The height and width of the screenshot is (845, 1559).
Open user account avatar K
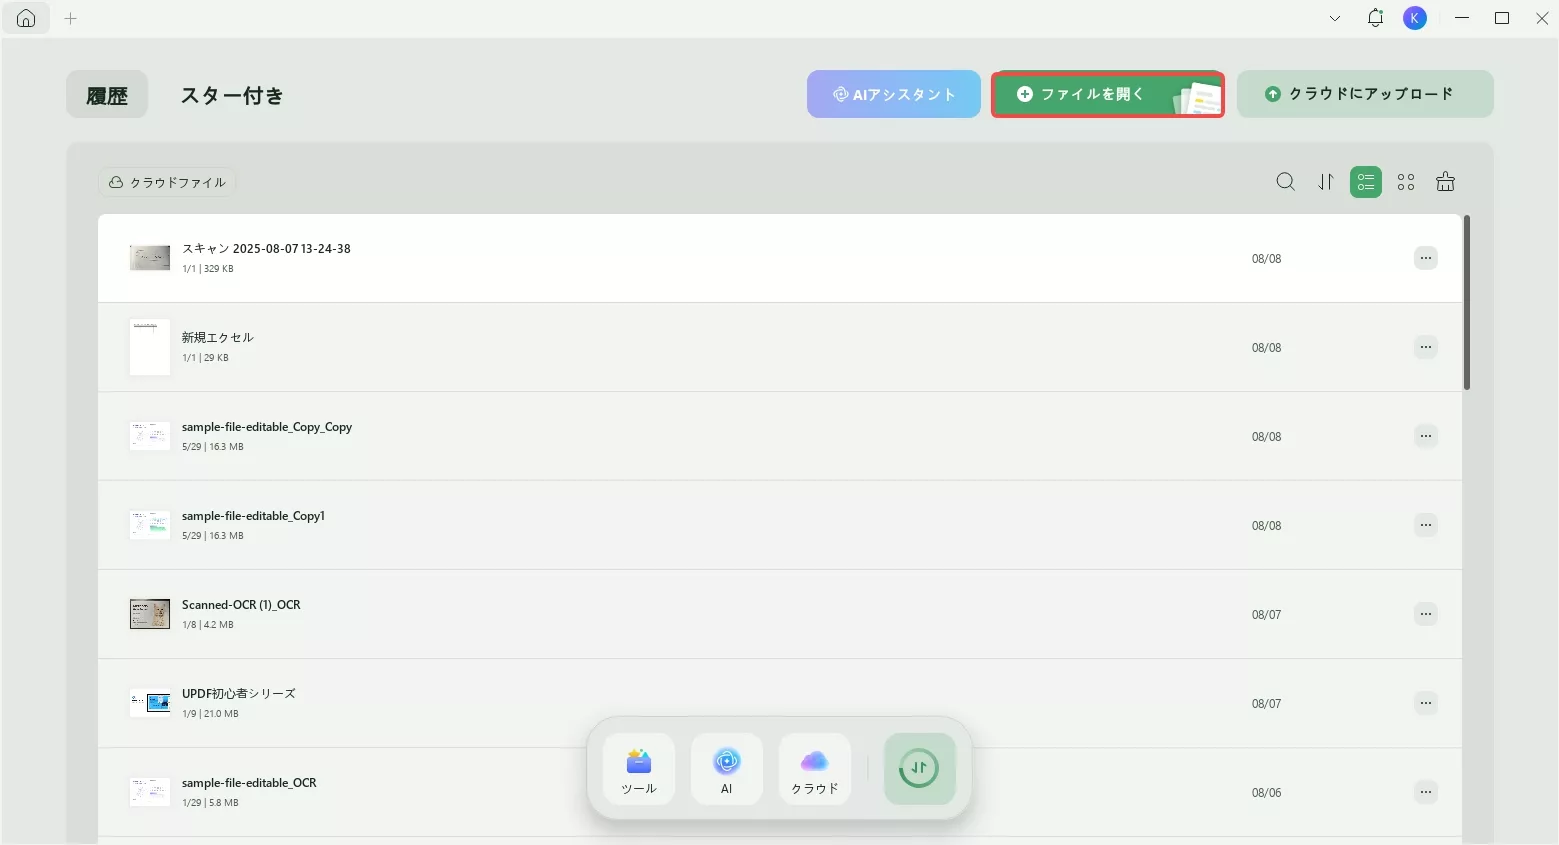click(1414, 18)
